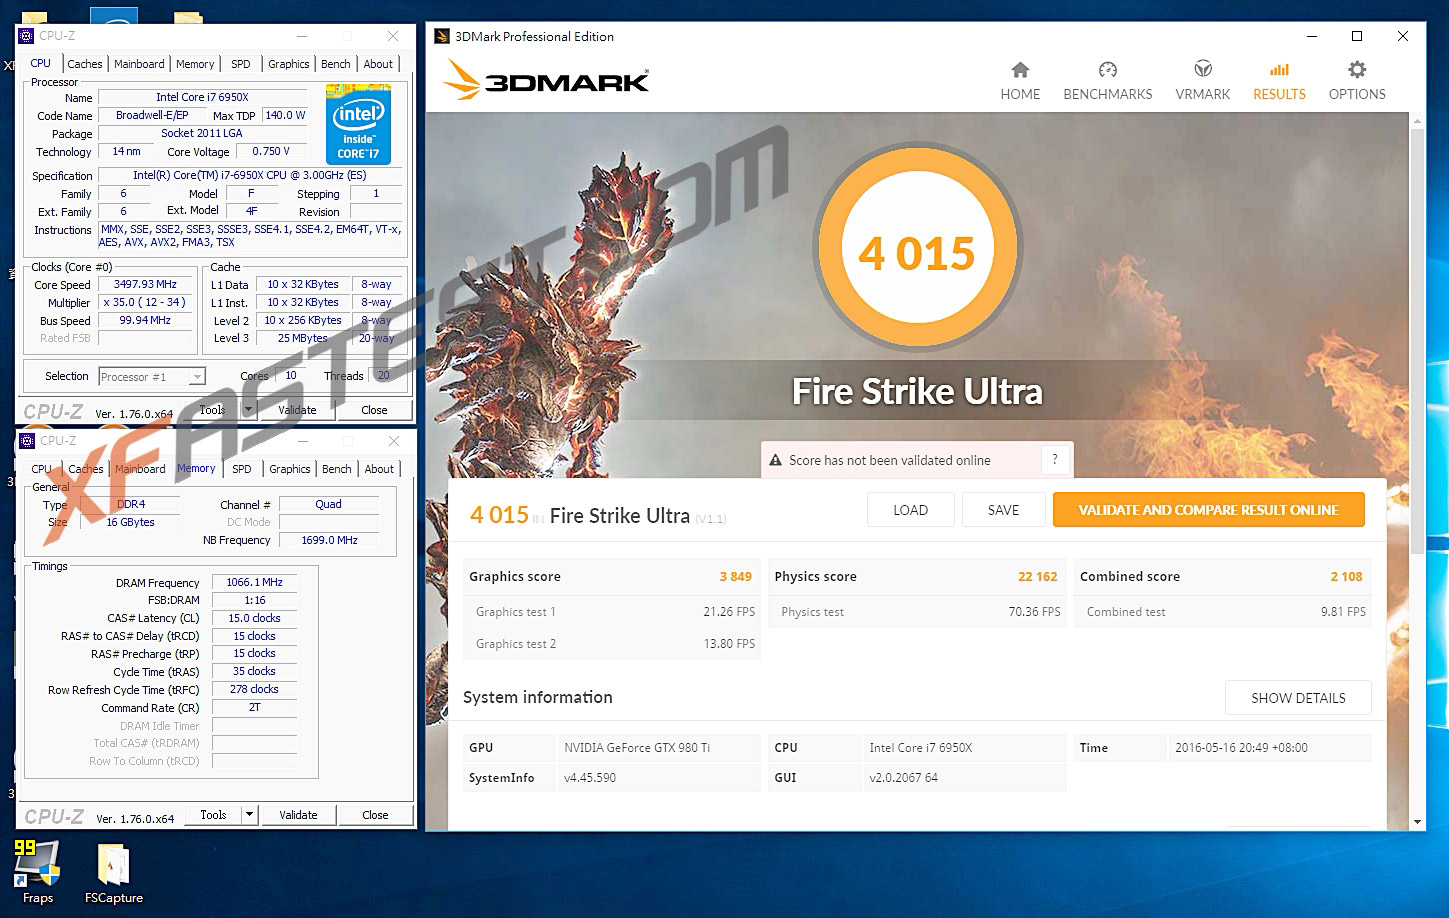1449x918 pixels.
Task: Click Validate button in bottom CPU-Z
Action: (298, 815)
